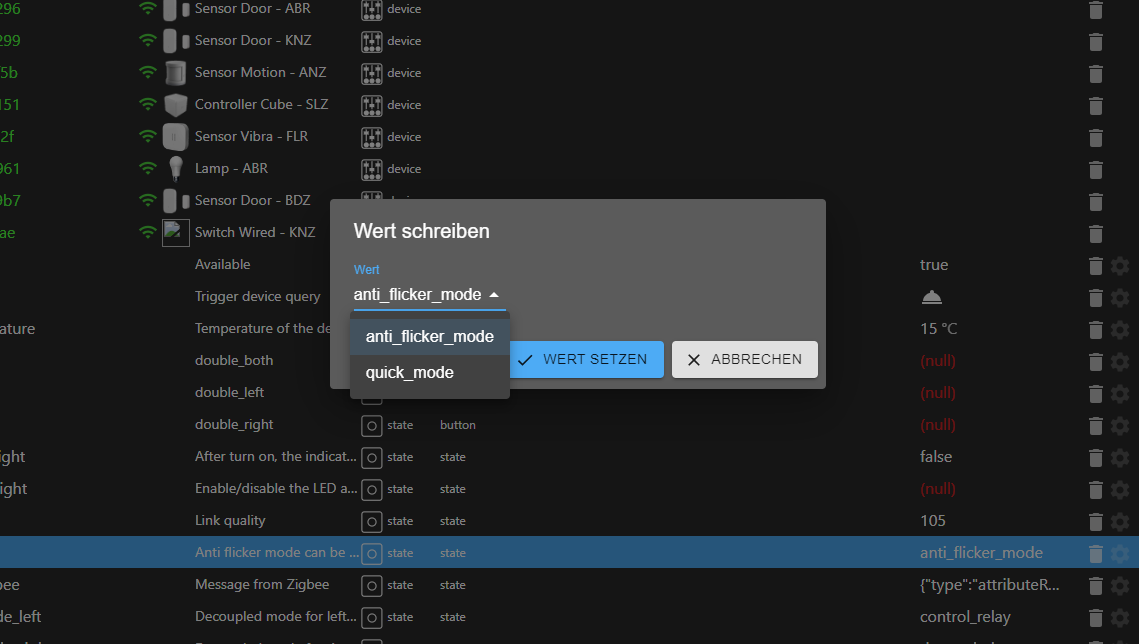Click the control_relay value
The height and width of the screenshot is (644, 1139).
[965, 617]
